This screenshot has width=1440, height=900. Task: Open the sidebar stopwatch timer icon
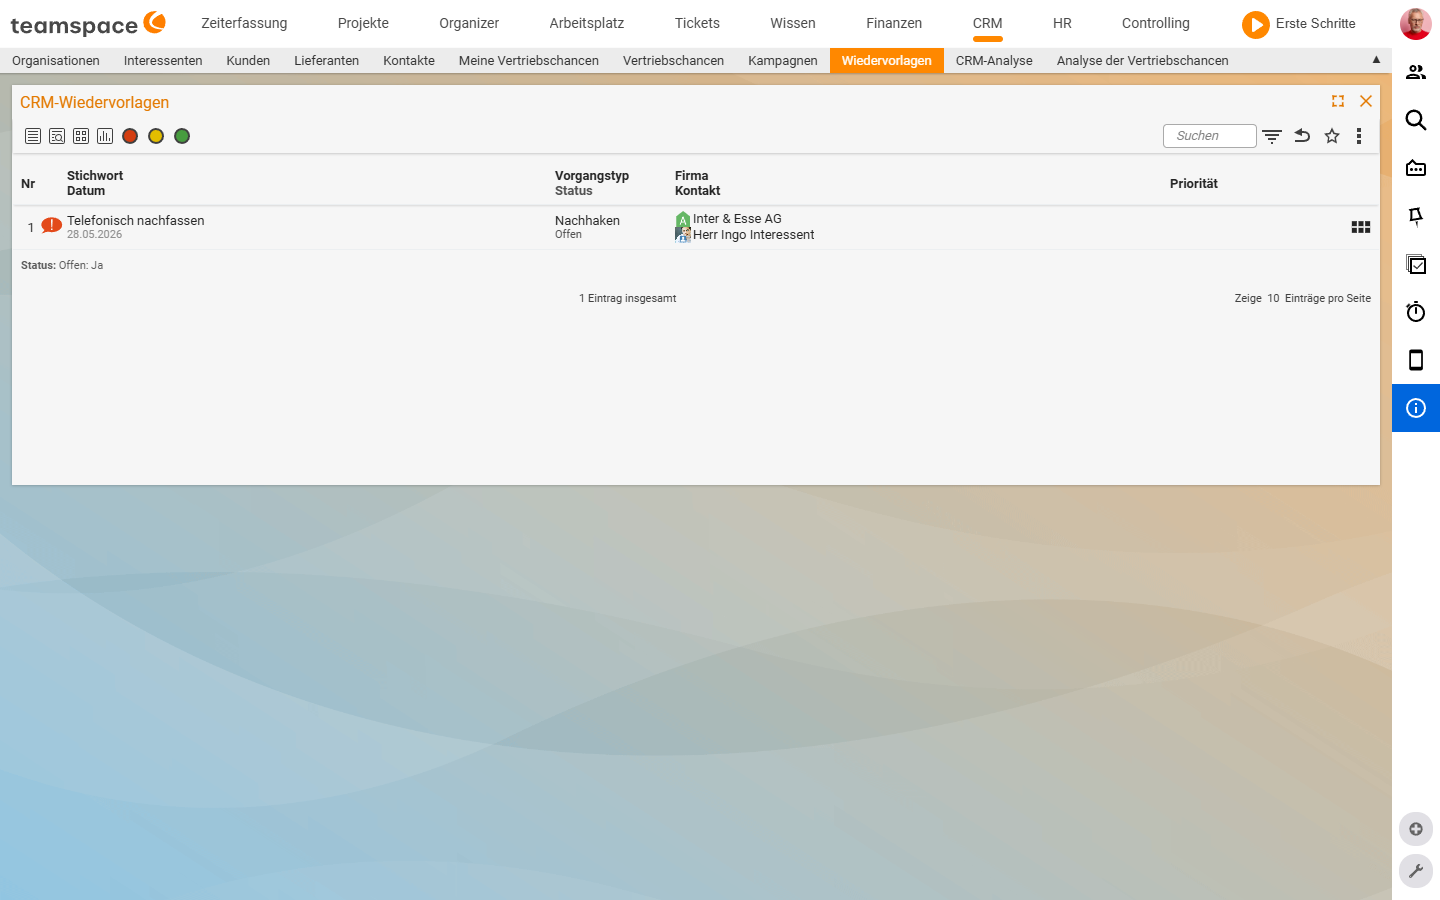click(x=1416, y=312)
